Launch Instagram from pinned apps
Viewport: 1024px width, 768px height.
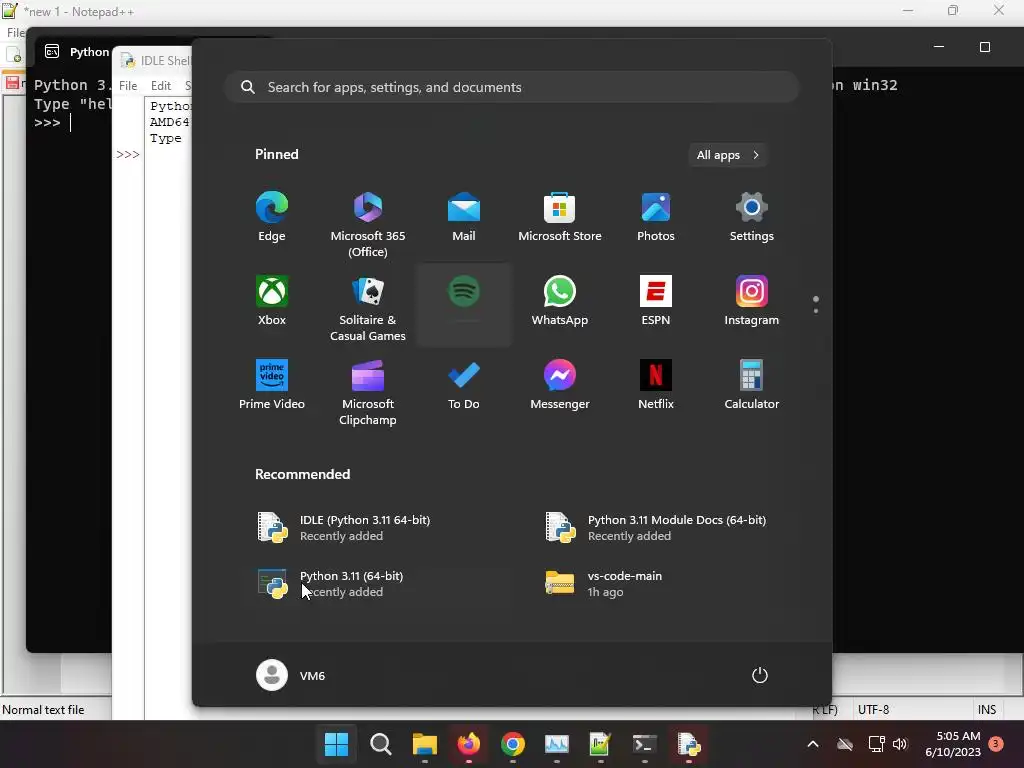pos(752,301)
